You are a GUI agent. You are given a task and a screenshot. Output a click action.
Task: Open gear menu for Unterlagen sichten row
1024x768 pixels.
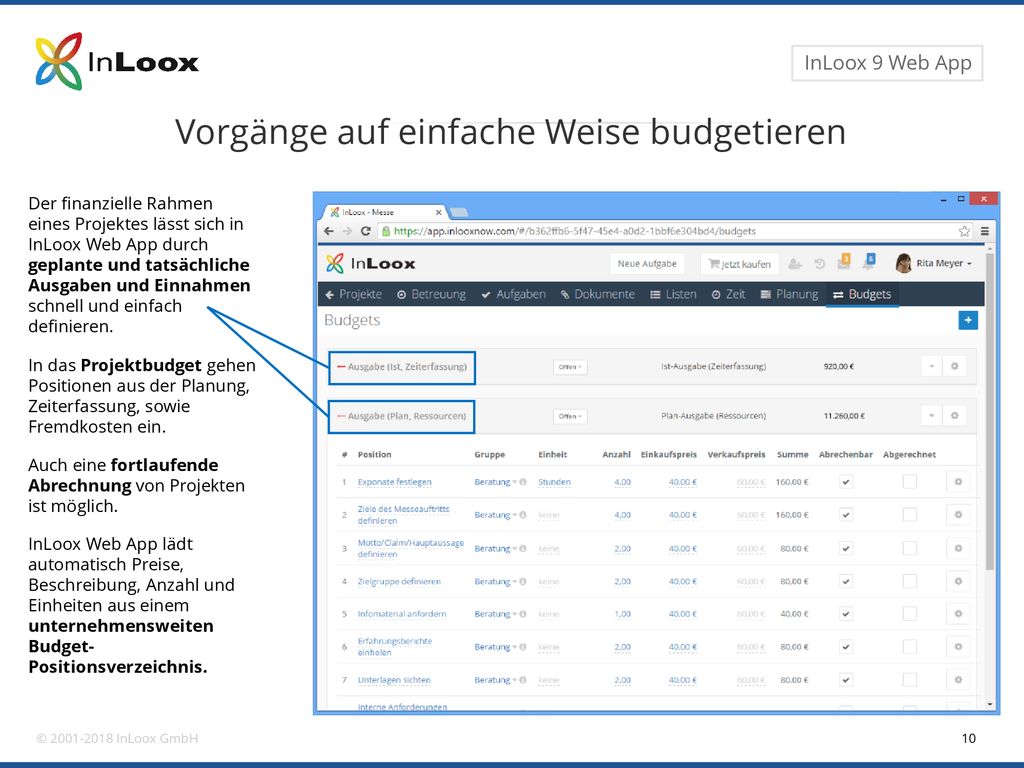[958, 680]
